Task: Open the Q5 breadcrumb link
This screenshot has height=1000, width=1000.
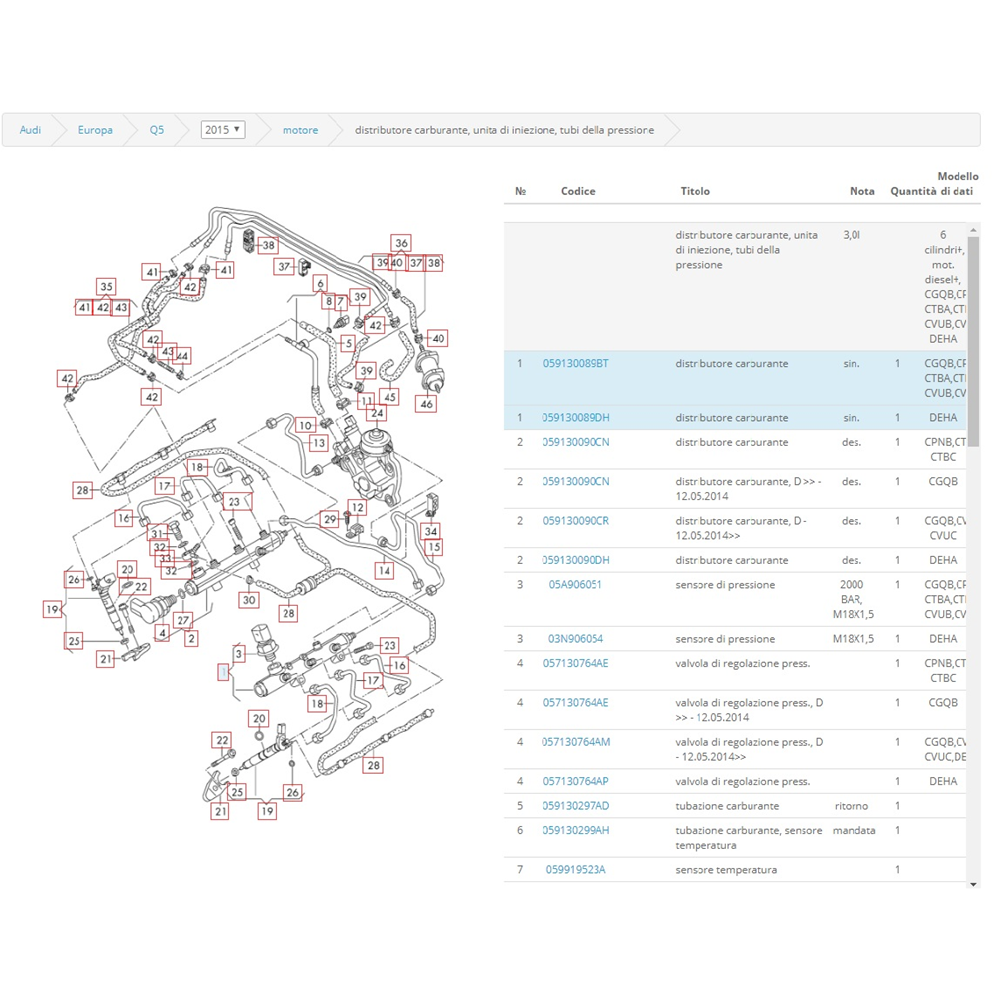Action: tap(157, 130)
